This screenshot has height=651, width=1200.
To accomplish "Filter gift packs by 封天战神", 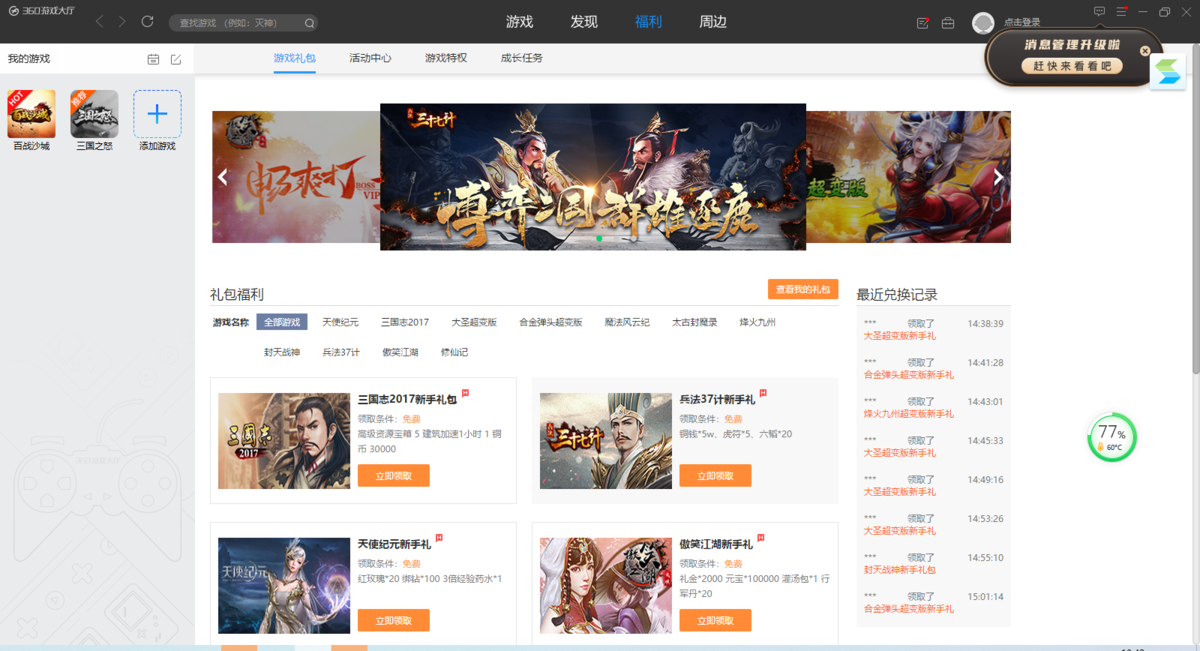I will (282, 352).
